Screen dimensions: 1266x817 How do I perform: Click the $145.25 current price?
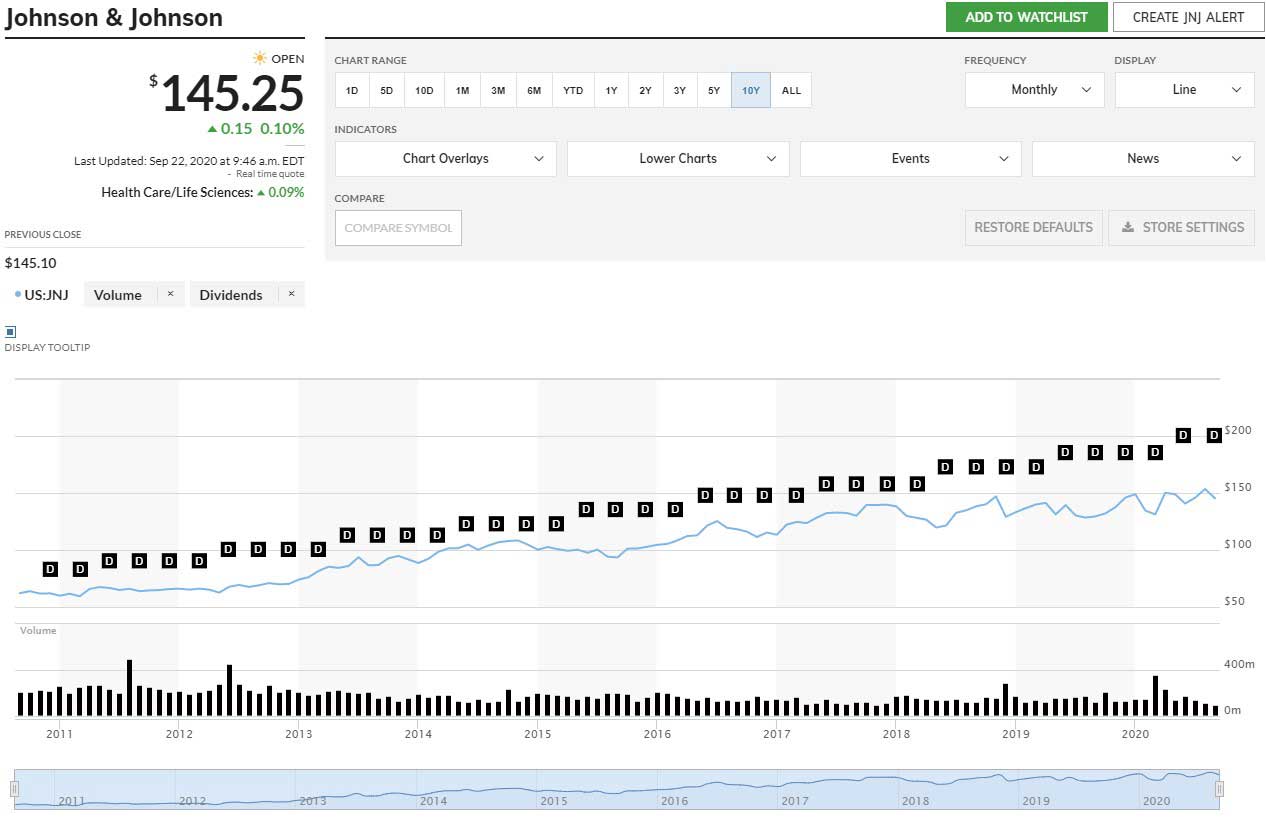click(232, 94)
